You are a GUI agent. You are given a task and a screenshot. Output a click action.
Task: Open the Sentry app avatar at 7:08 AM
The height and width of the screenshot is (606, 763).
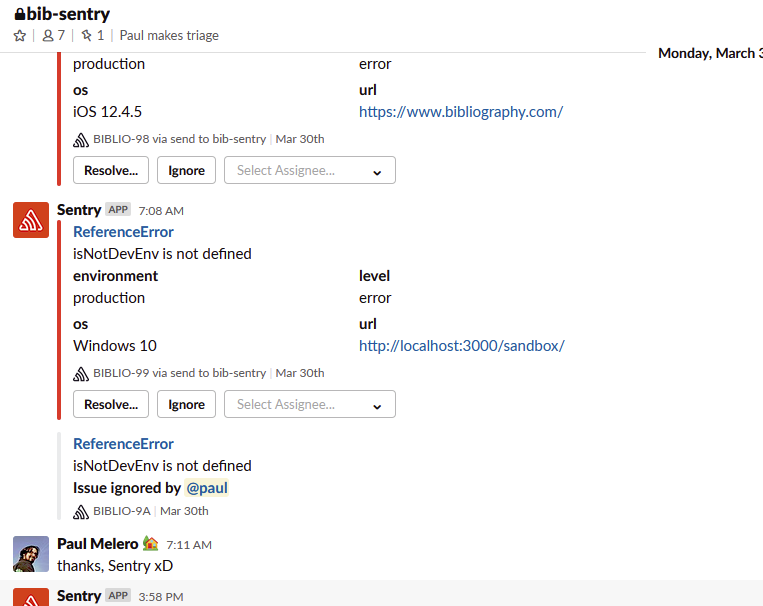pyautogui.click(x=31, y=220)
